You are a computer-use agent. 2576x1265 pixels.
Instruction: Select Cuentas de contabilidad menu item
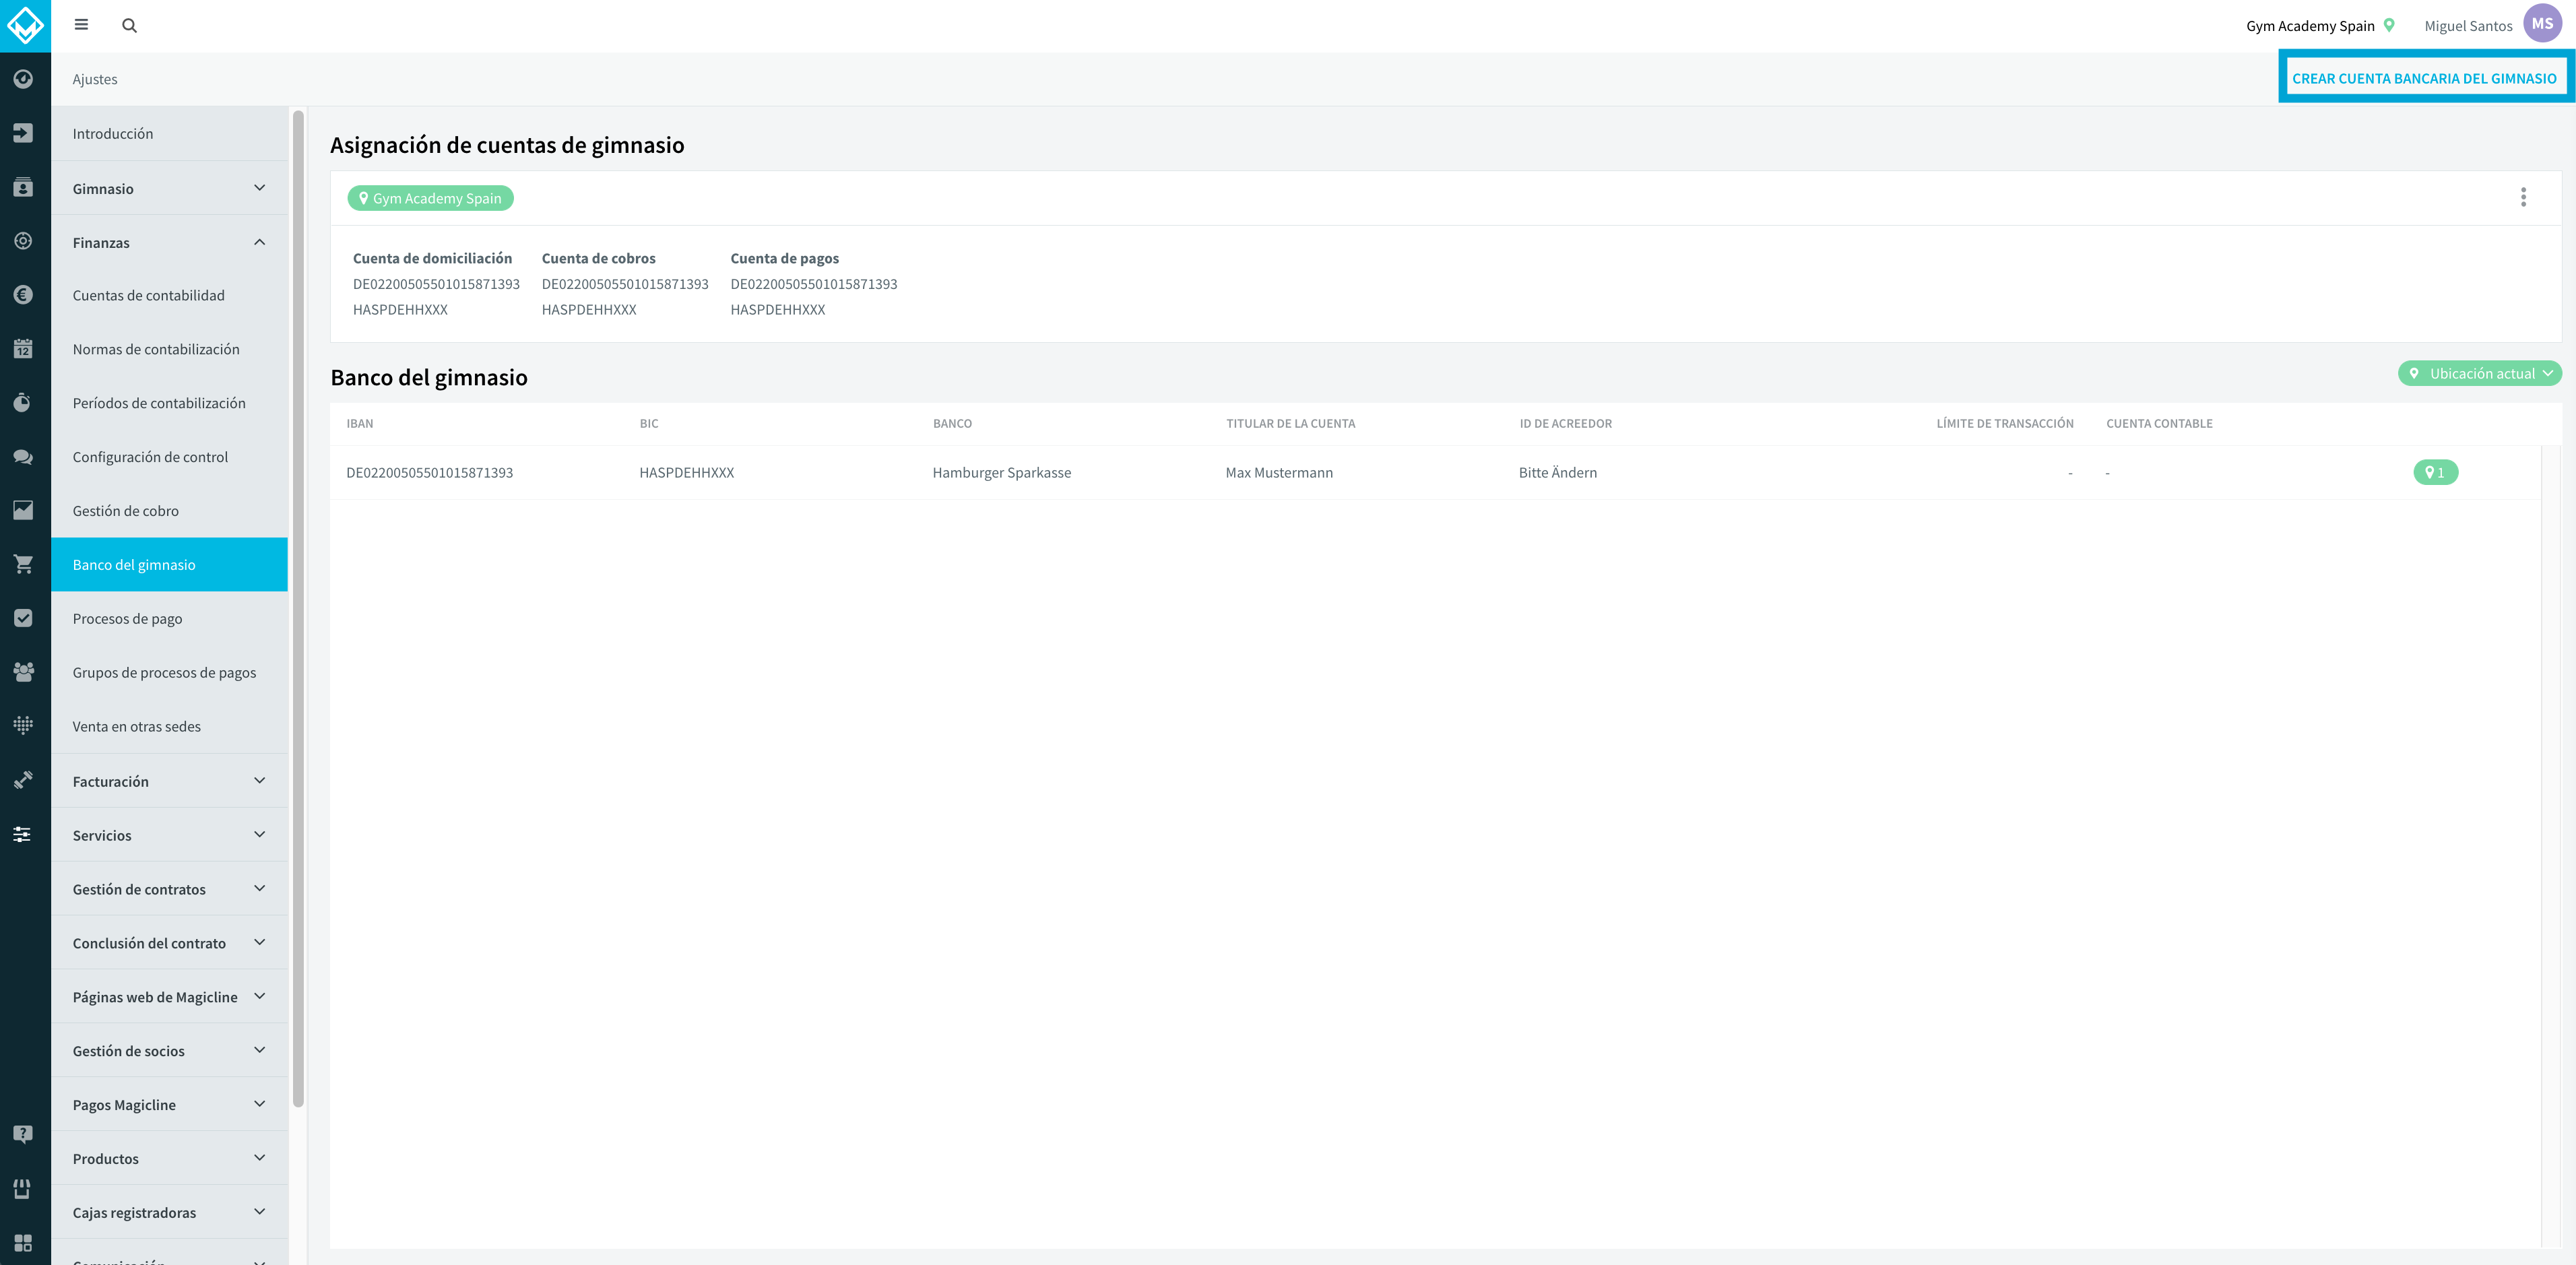169,295
